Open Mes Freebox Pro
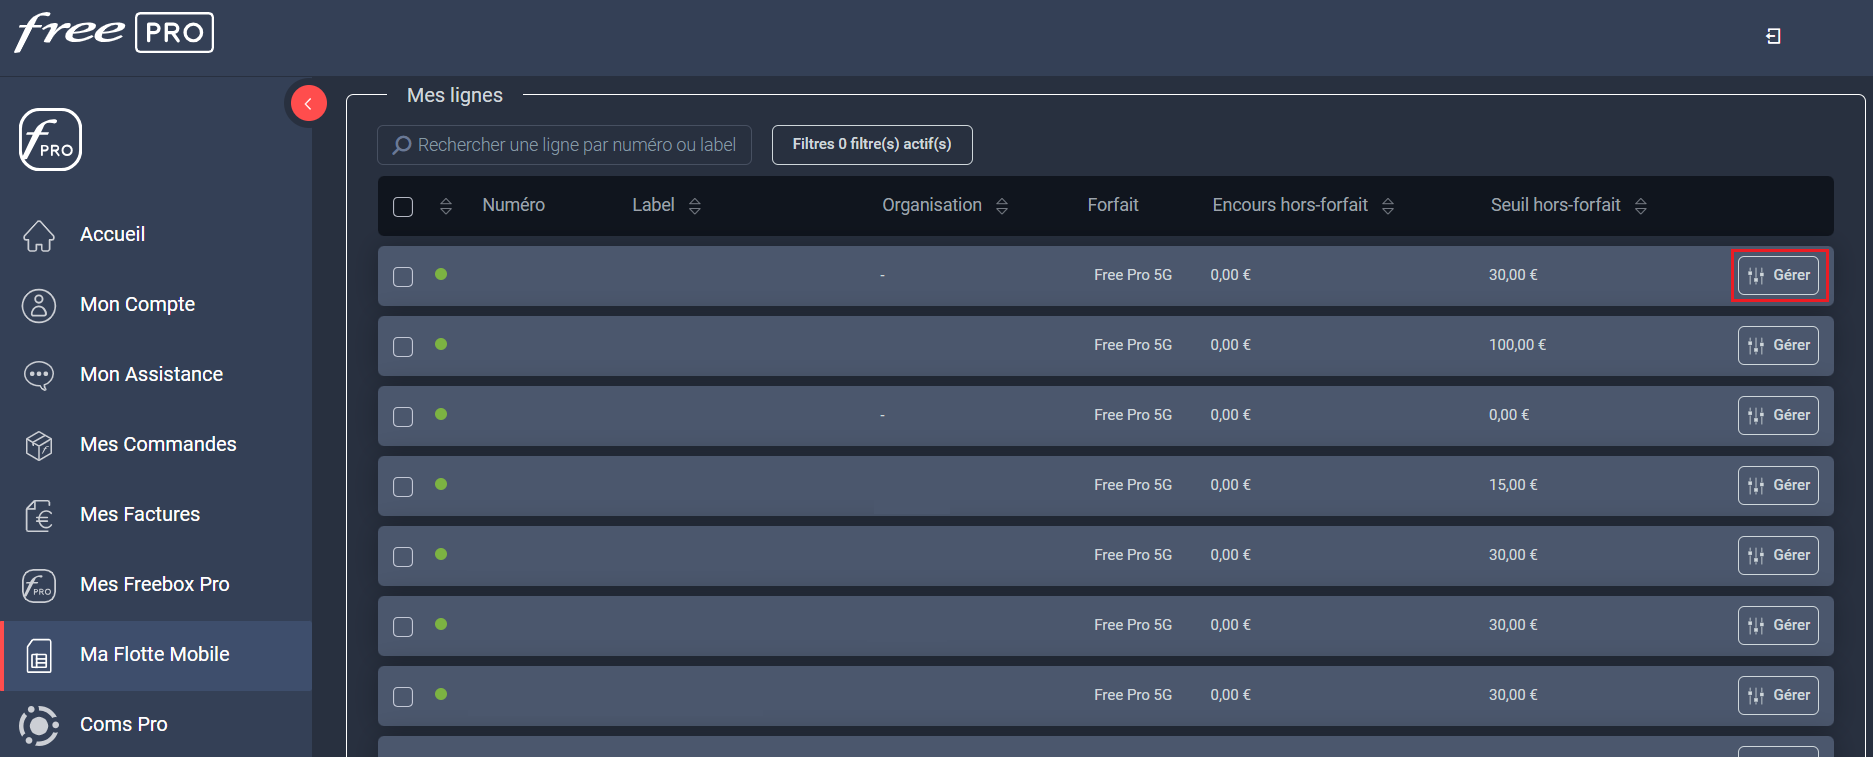The width and height of the screenshot is (1873, 757). 155,584
